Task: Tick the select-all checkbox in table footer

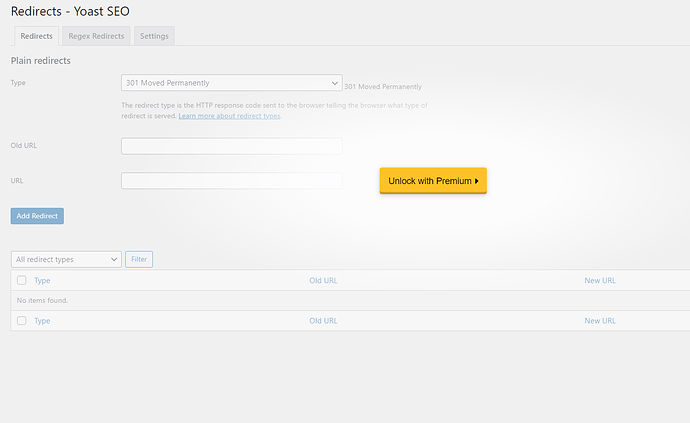Action: click(22, 321)
